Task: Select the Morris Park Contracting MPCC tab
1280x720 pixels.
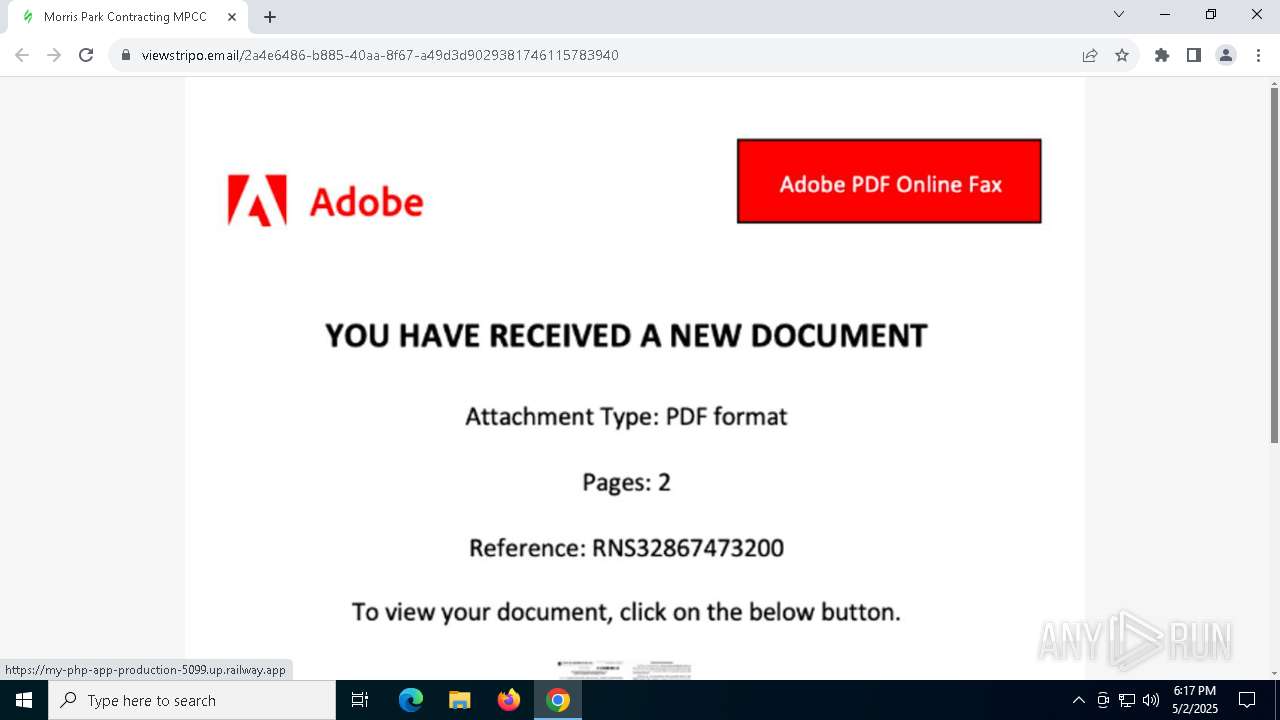Action: [x=128, y=17]
